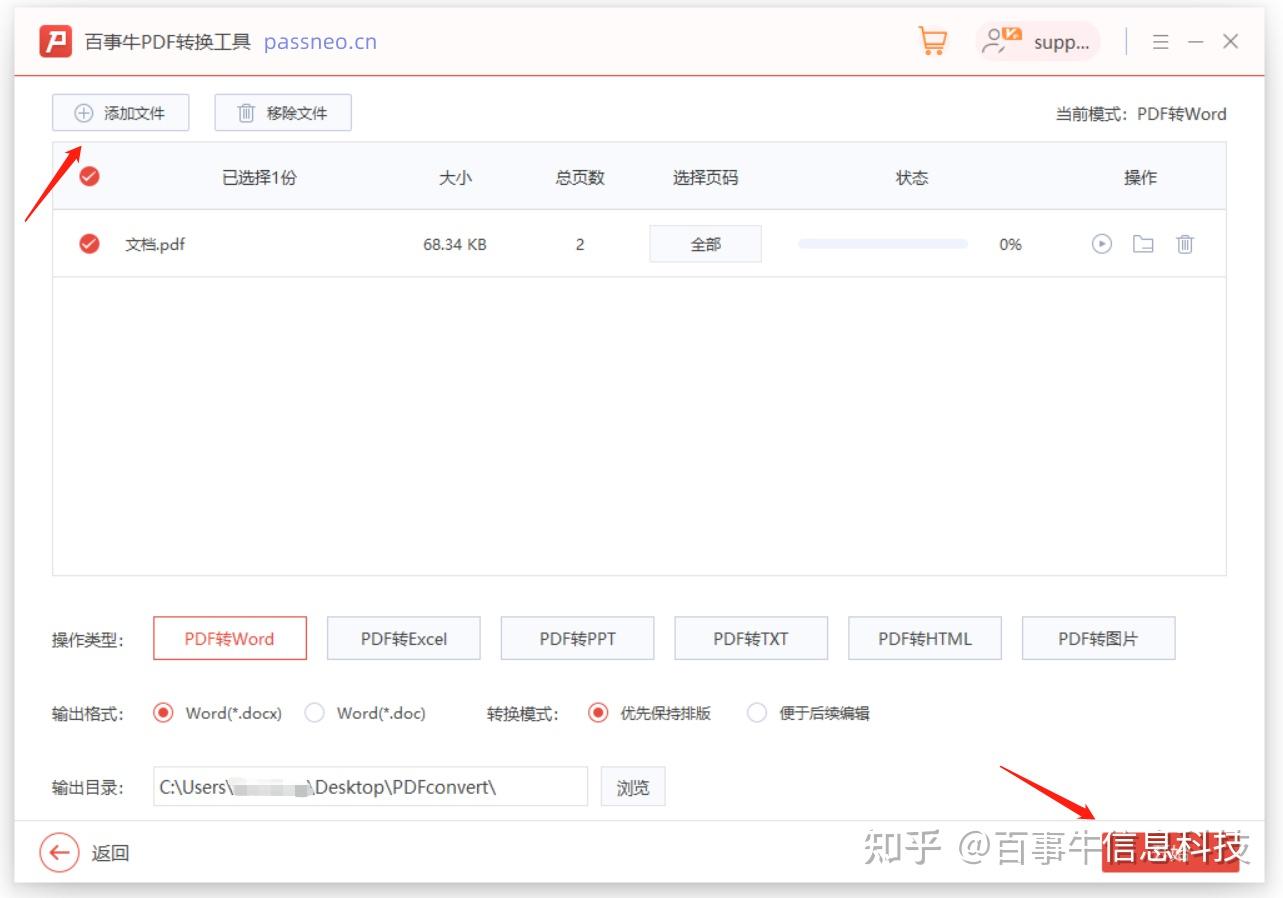Start conversion of 文档.pdf with play icon
Screen dimensions: 1283x898
(x=1101, y=244)
